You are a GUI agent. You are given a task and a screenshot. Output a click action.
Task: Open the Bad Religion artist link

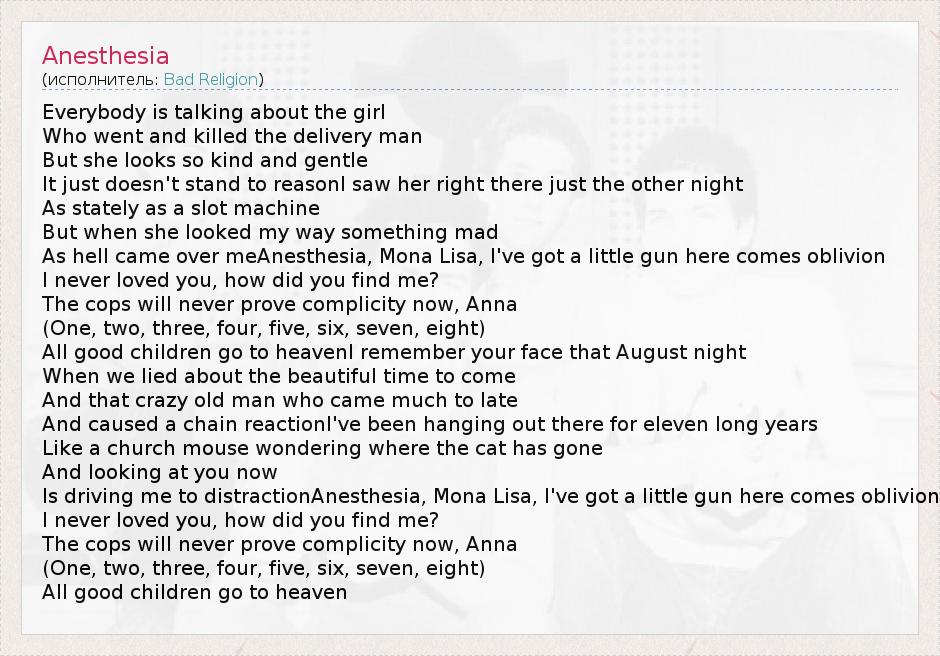click(211, 80)
